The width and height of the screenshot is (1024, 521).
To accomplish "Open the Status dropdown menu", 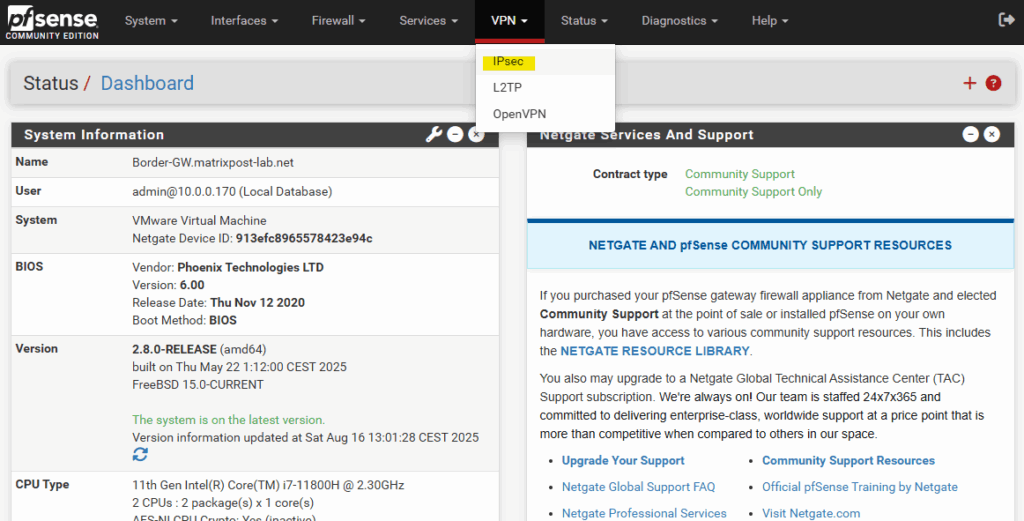I will click(x=584, y=21).
